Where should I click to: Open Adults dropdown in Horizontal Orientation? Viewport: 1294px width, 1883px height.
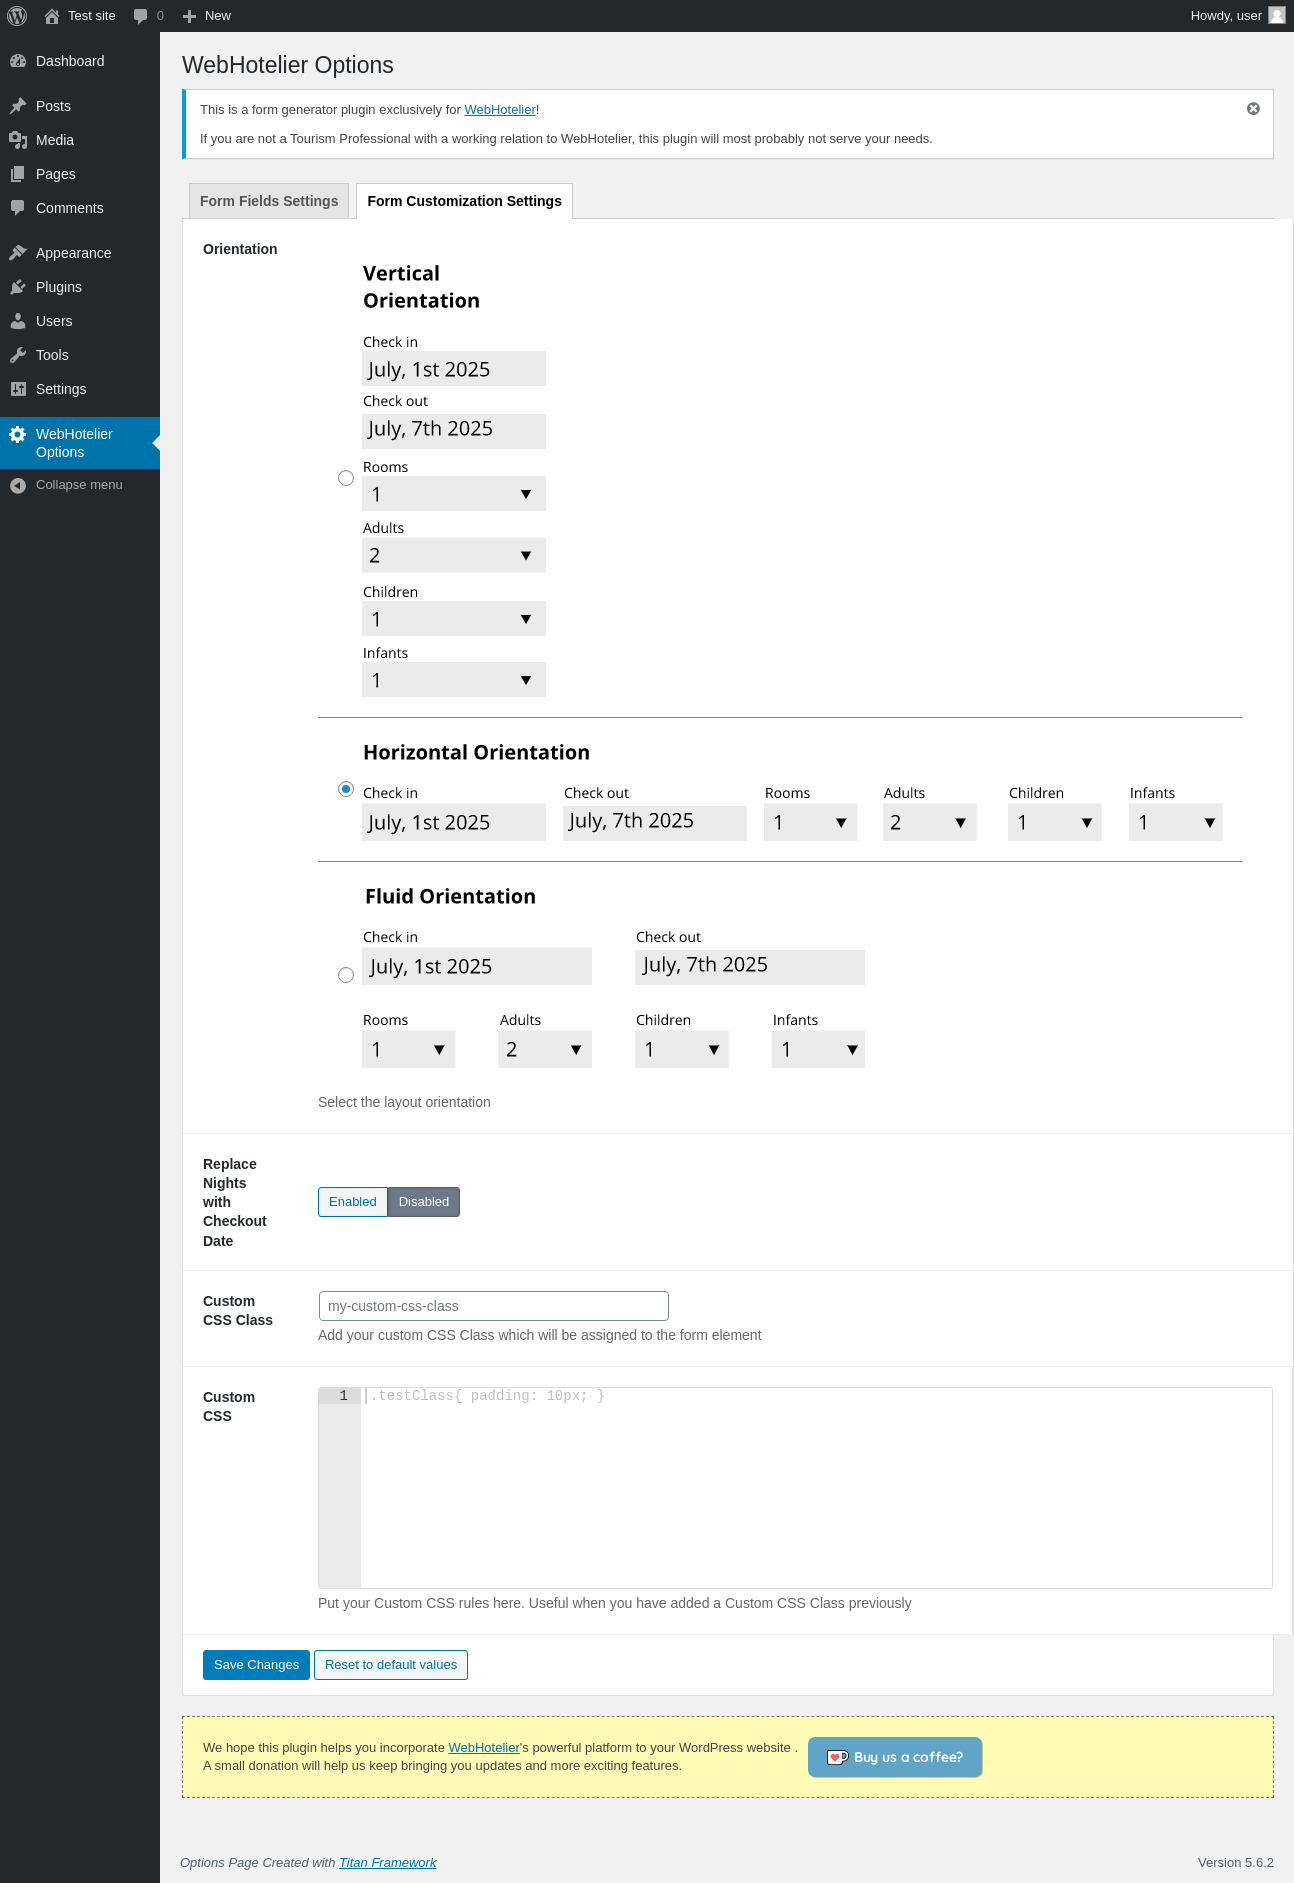pos(930,822)
